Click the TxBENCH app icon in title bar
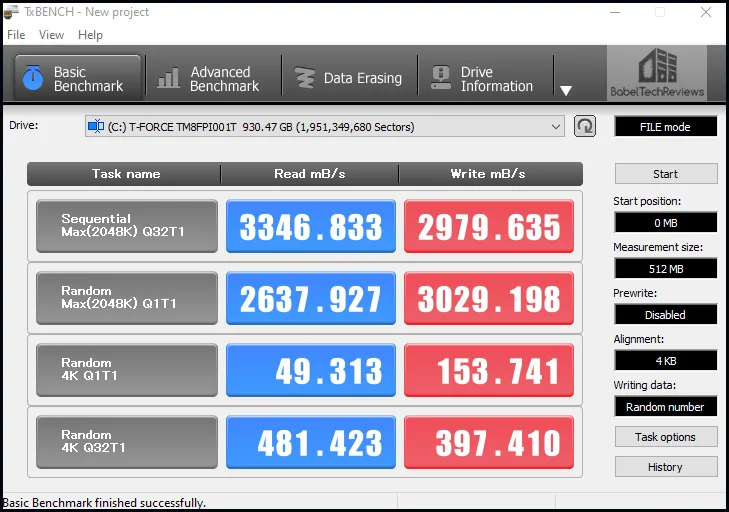 tap(11, 12)
